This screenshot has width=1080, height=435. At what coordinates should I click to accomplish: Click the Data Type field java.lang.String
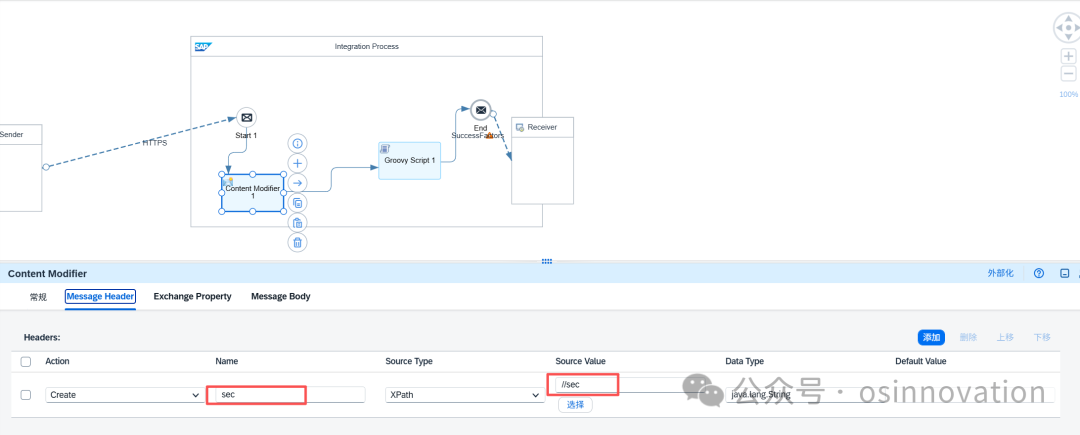pyautogui.click(x=806, y=395)
